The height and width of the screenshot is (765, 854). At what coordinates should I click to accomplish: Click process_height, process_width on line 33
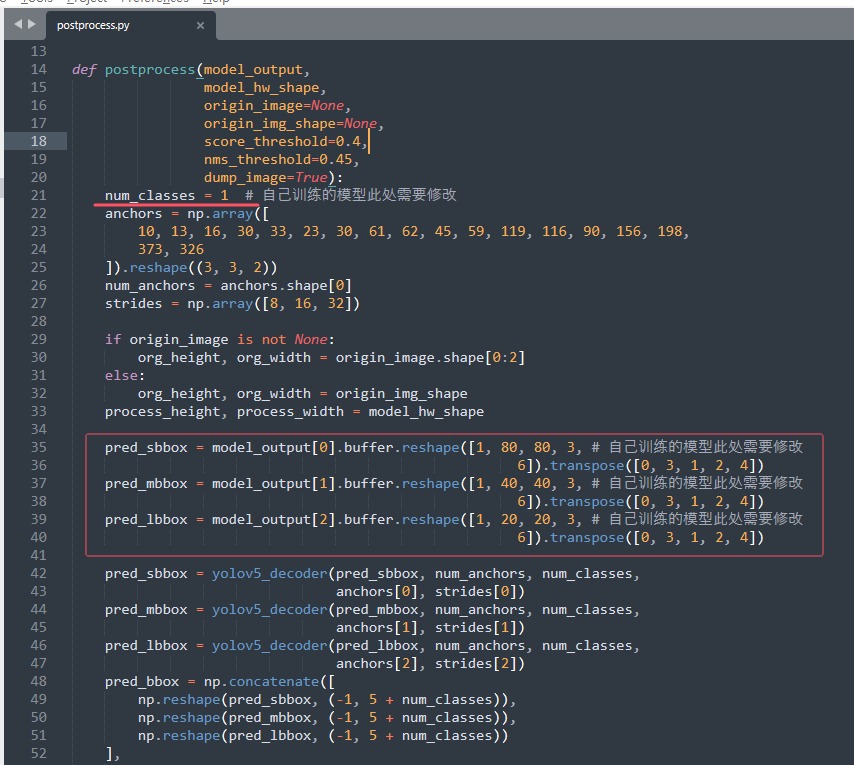click(224, 412)
